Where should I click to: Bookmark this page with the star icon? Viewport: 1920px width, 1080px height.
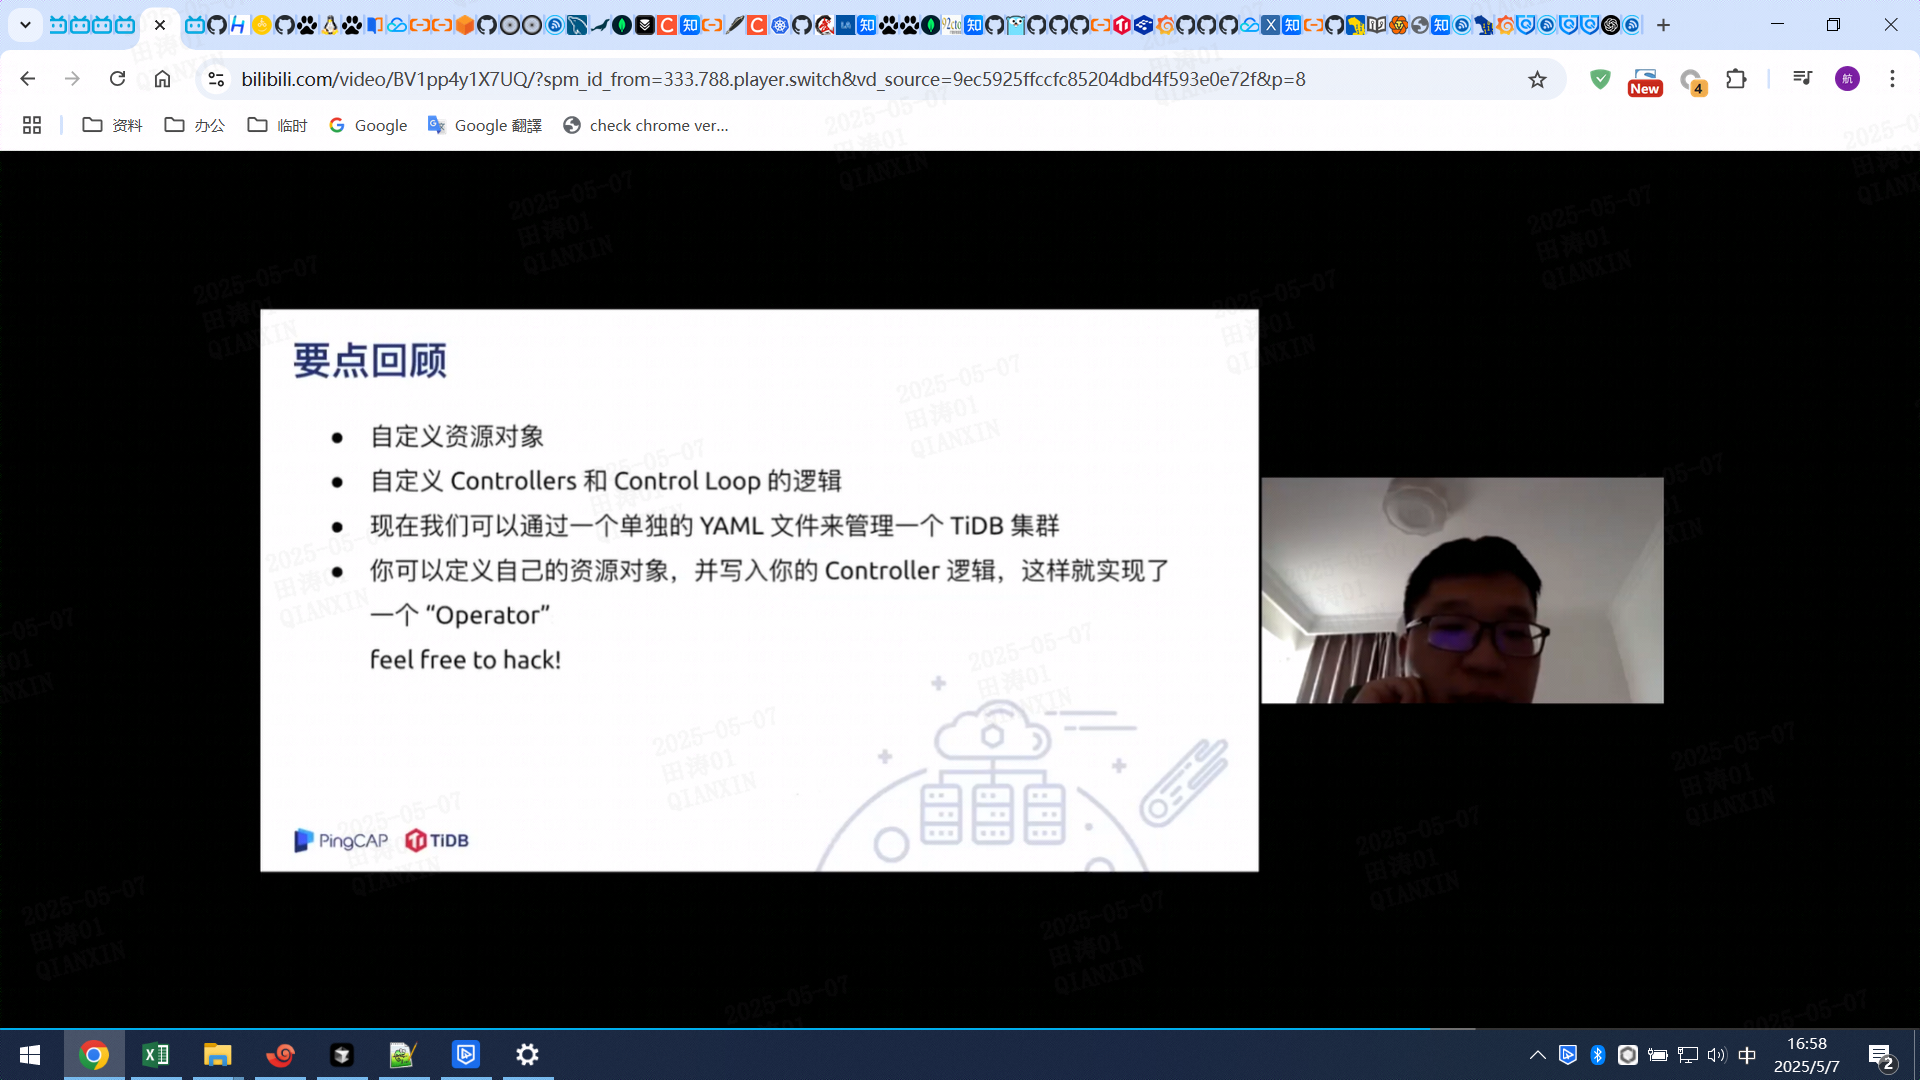[1537, 79]
